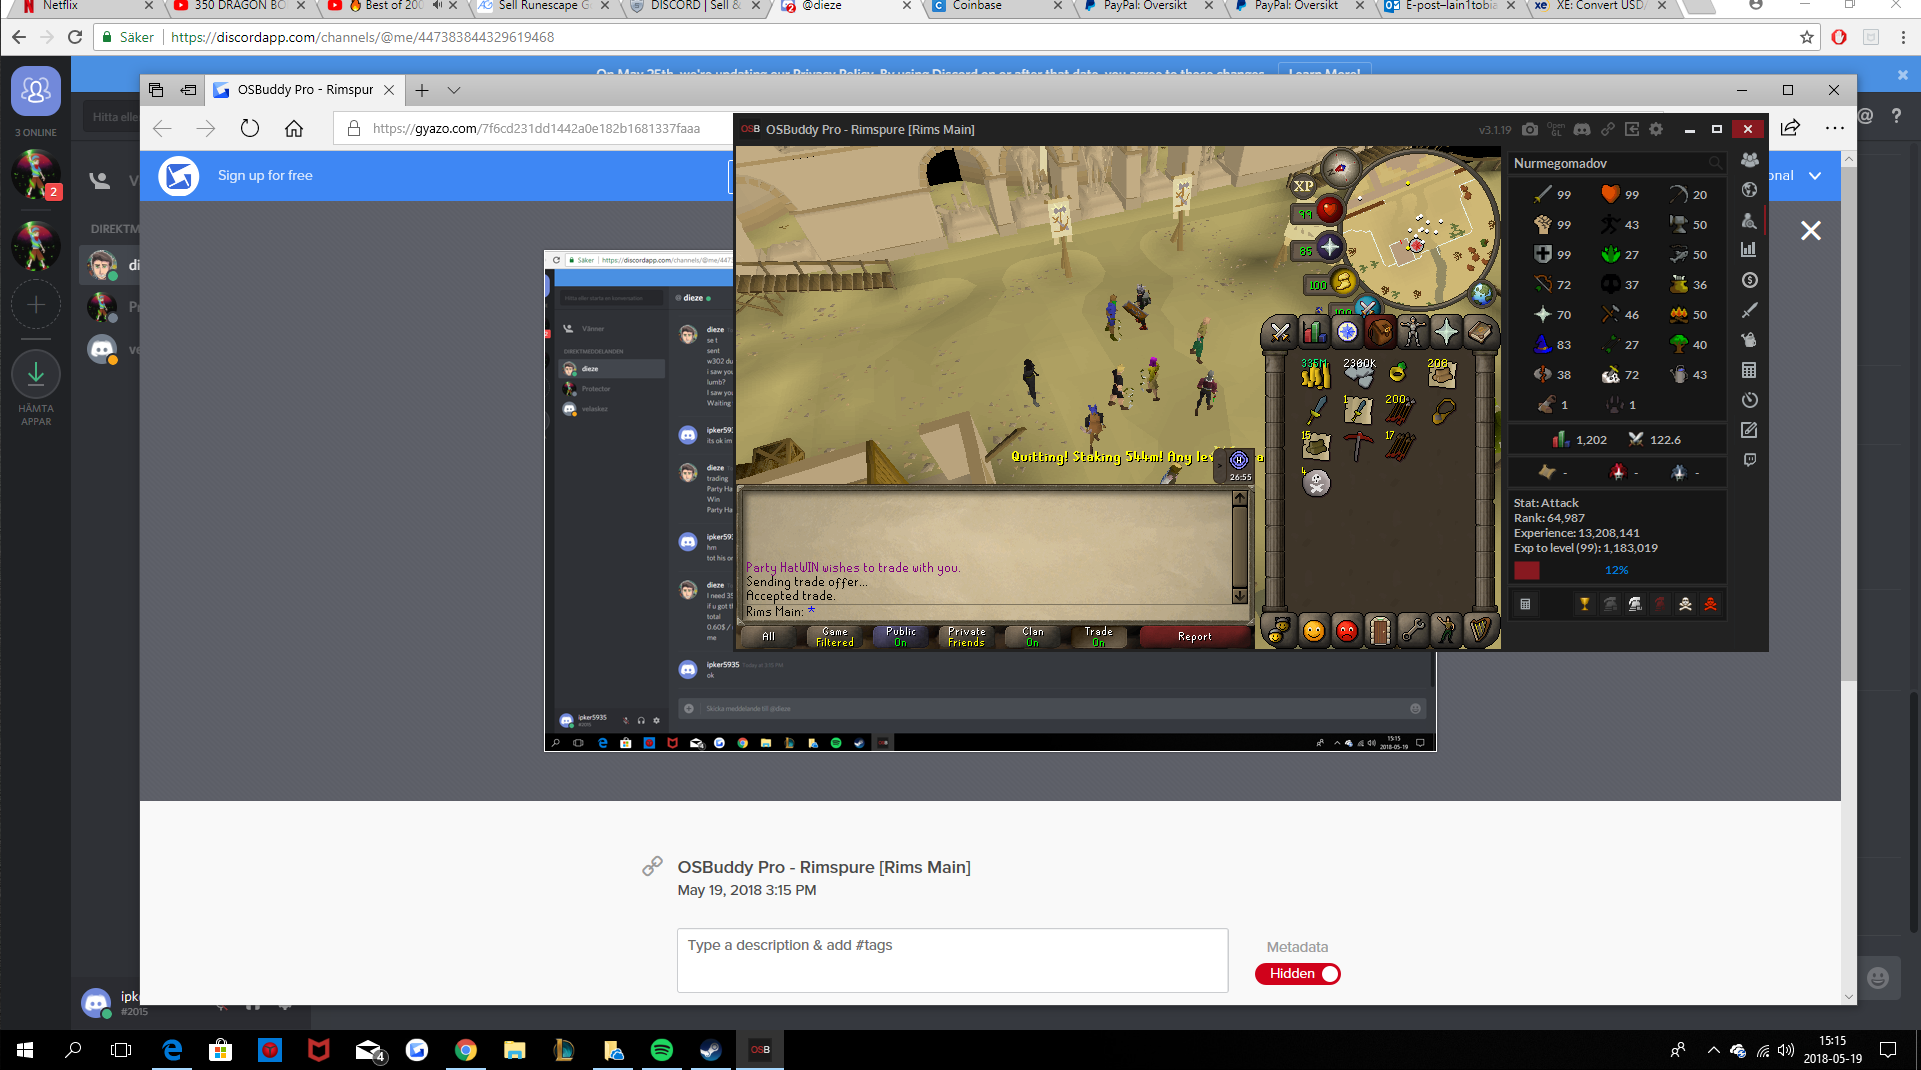Toggle quick prayers orb showing 85

tap(1318, 248)
